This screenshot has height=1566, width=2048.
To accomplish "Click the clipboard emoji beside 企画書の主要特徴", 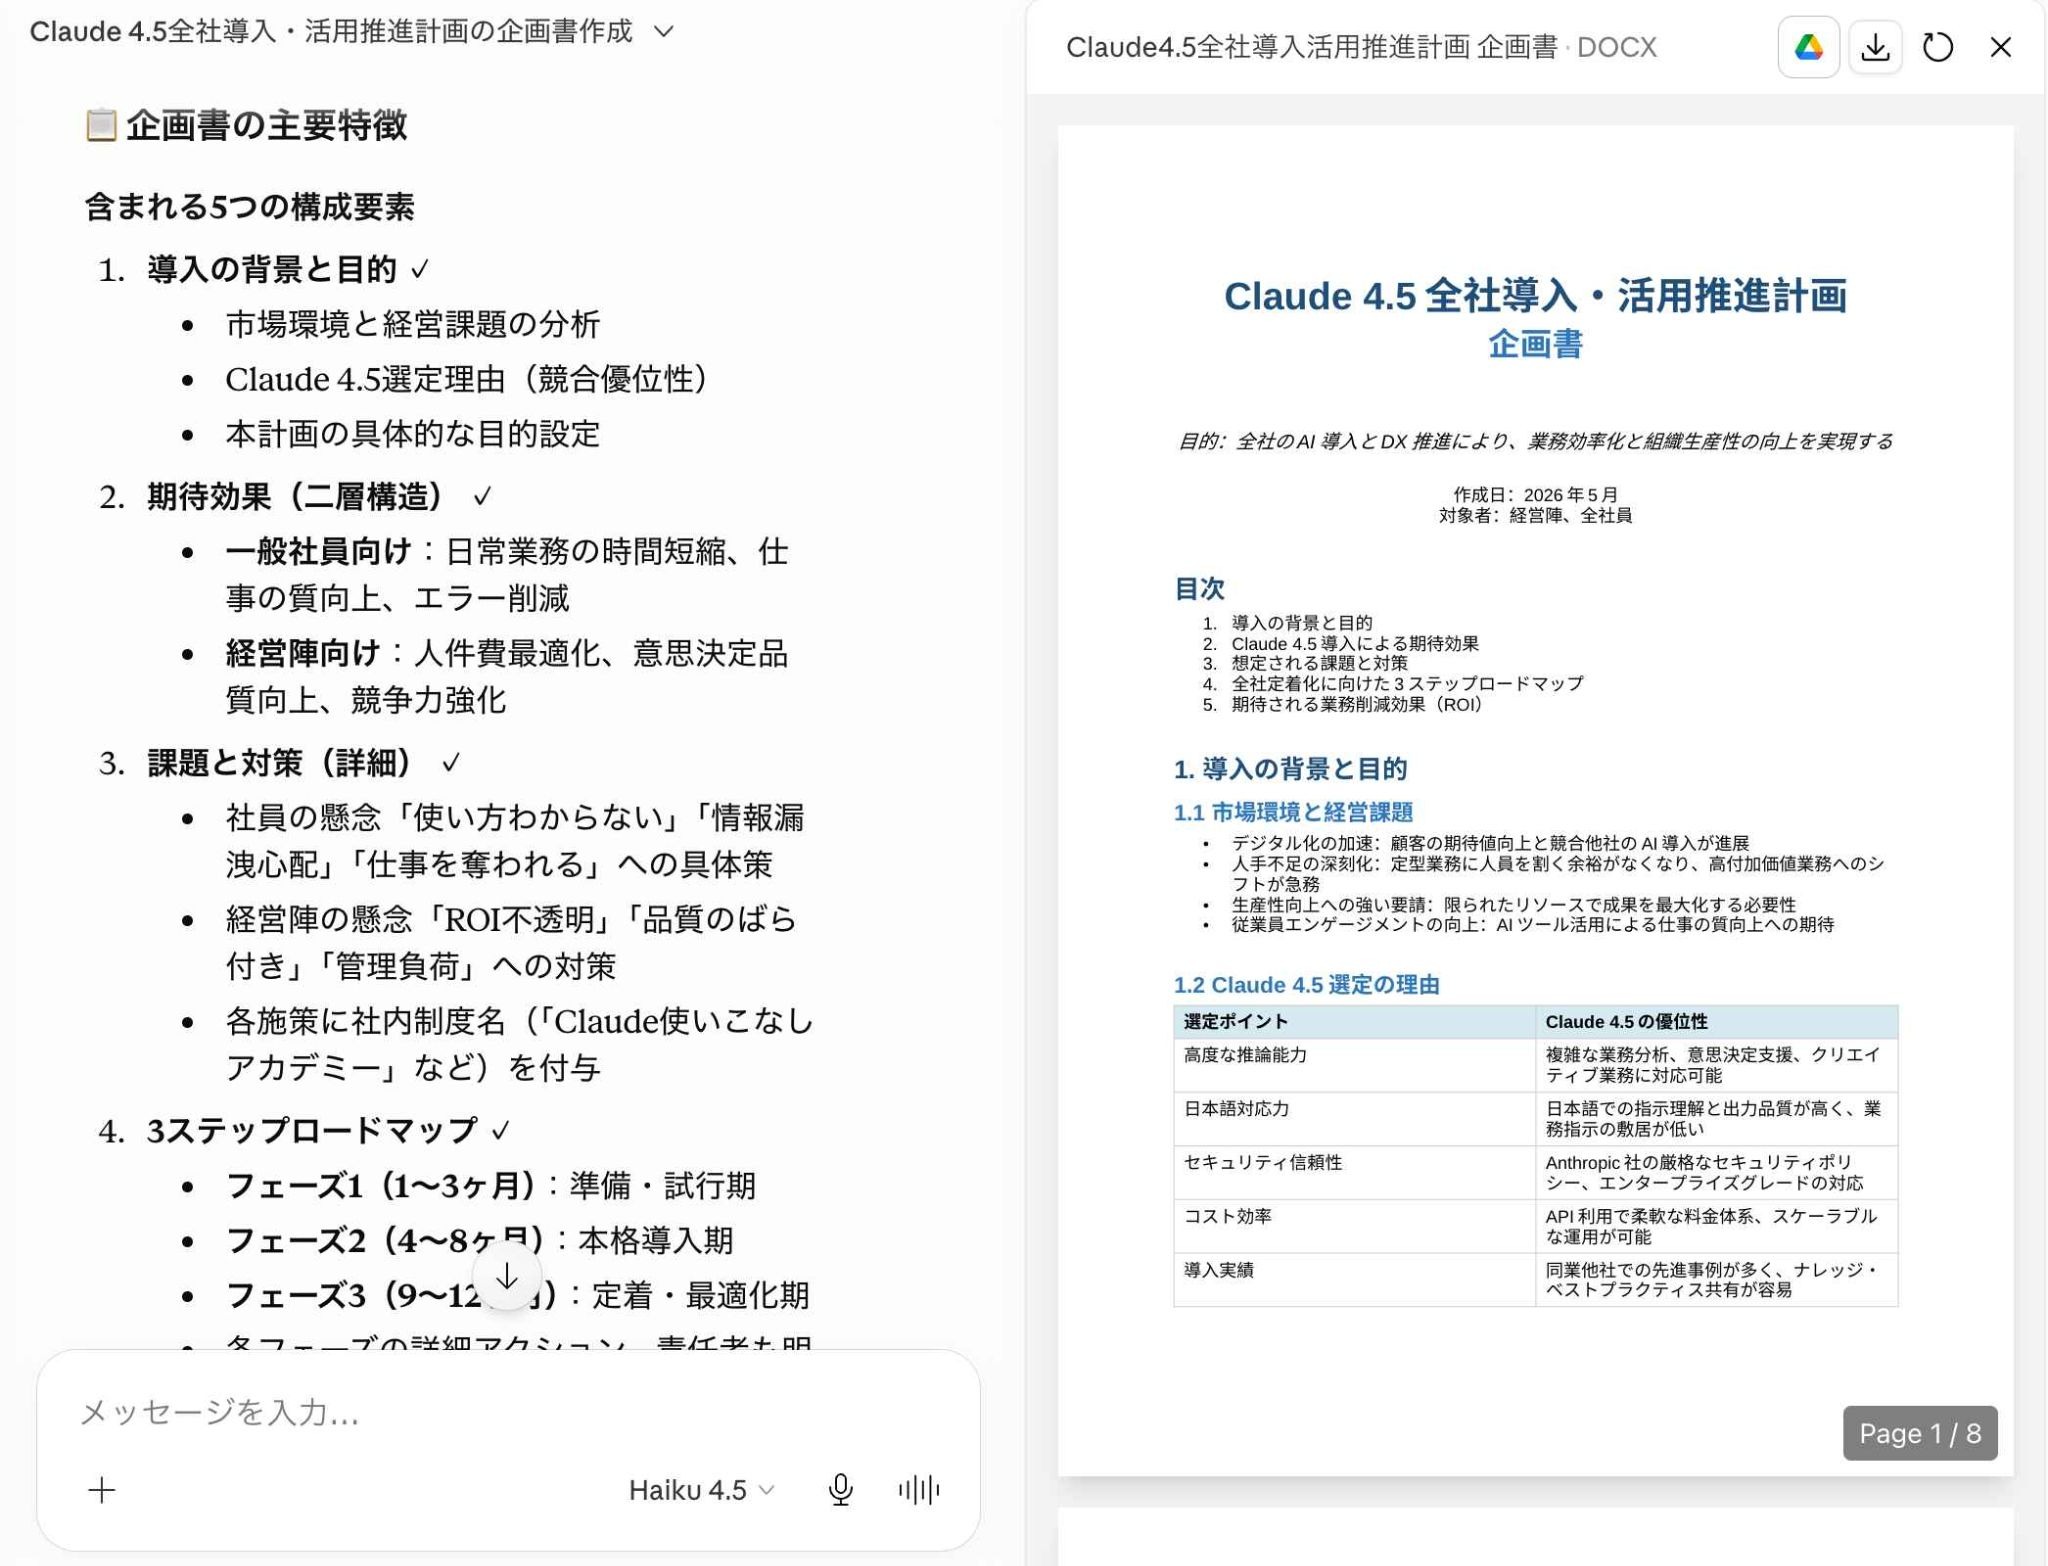I will coord(101,125).
